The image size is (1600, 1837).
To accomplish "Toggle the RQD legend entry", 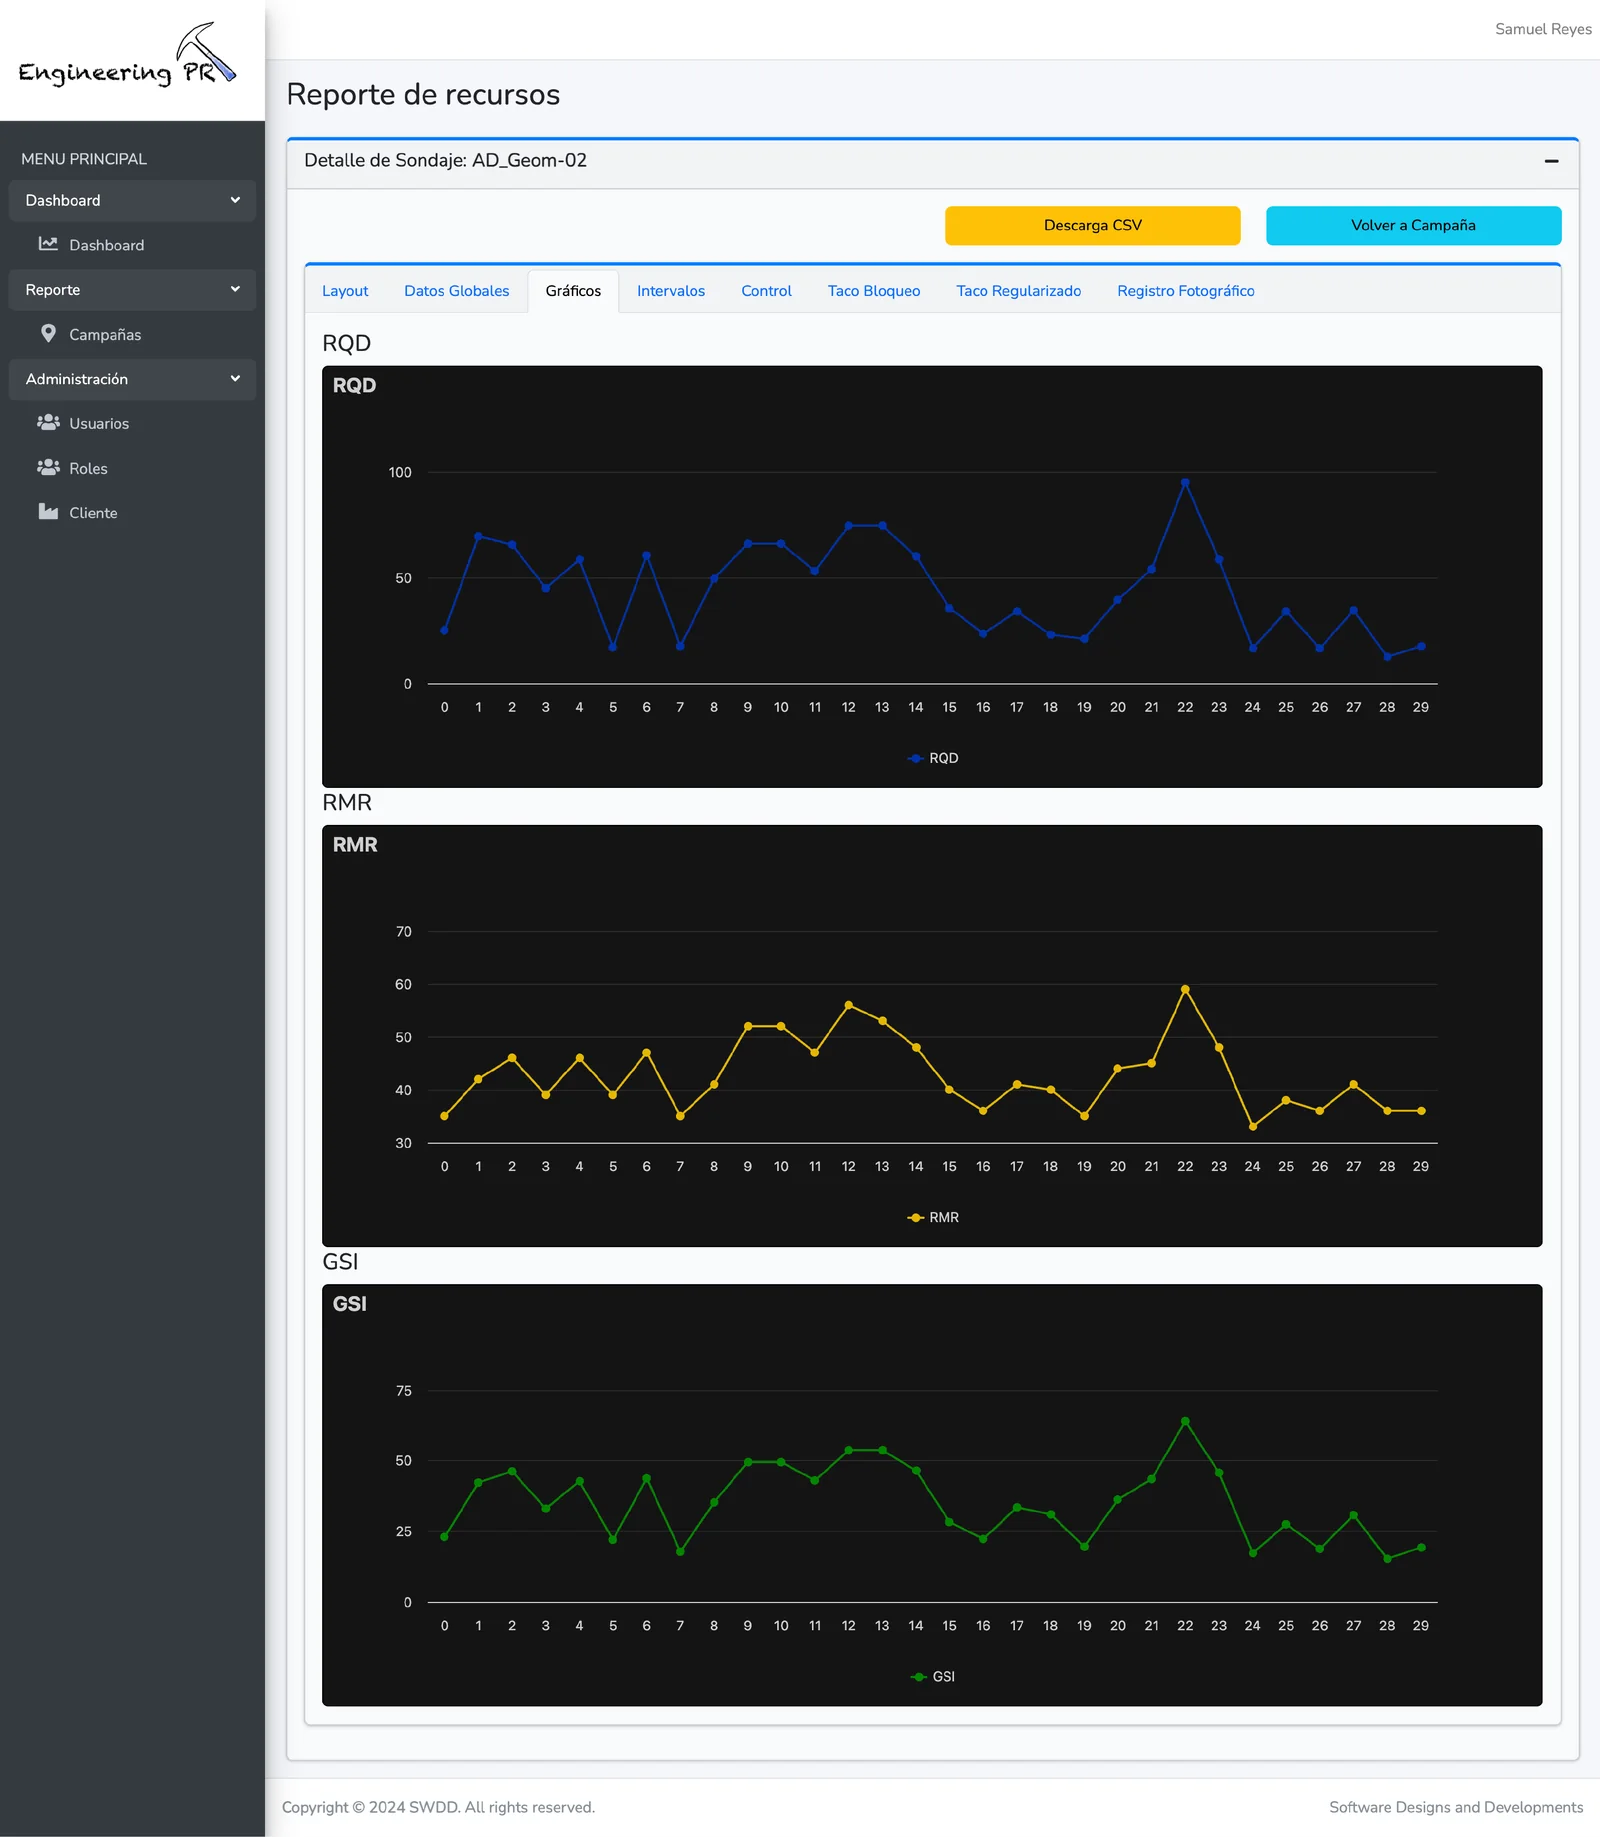I will [x=933, y=758].
